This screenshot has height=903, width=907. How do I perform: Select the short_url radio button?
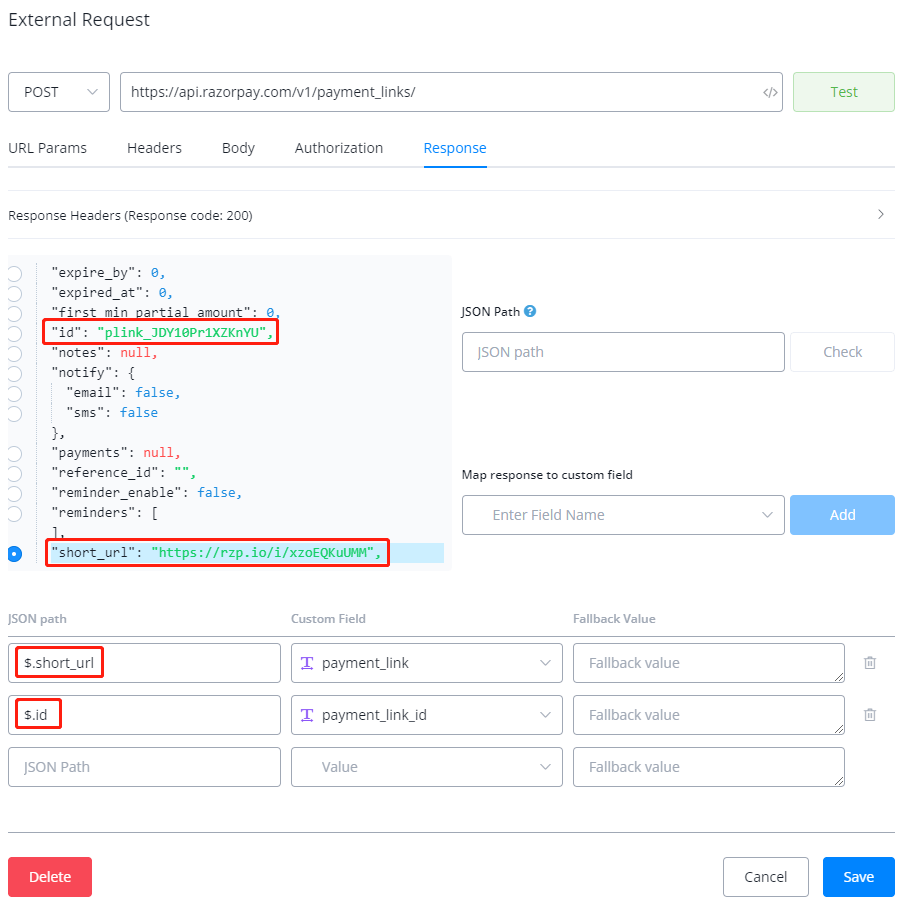[x=14, y=554]
